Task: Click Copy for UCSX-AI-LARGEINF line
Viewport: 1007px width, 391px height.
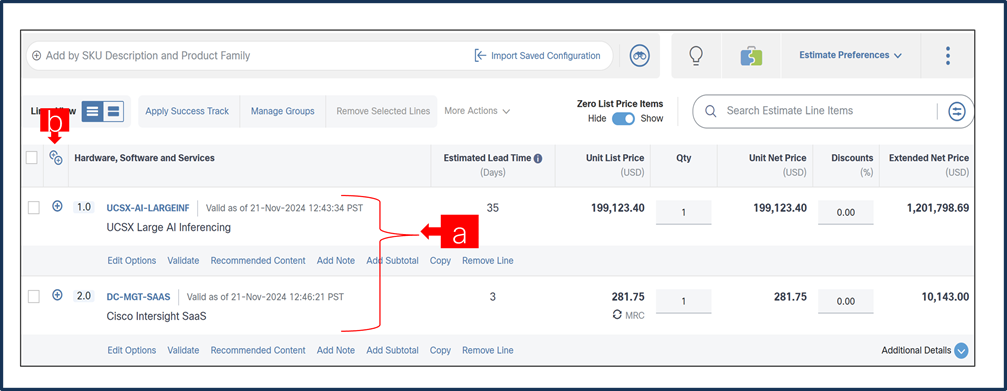Action: tap(441, 261)
